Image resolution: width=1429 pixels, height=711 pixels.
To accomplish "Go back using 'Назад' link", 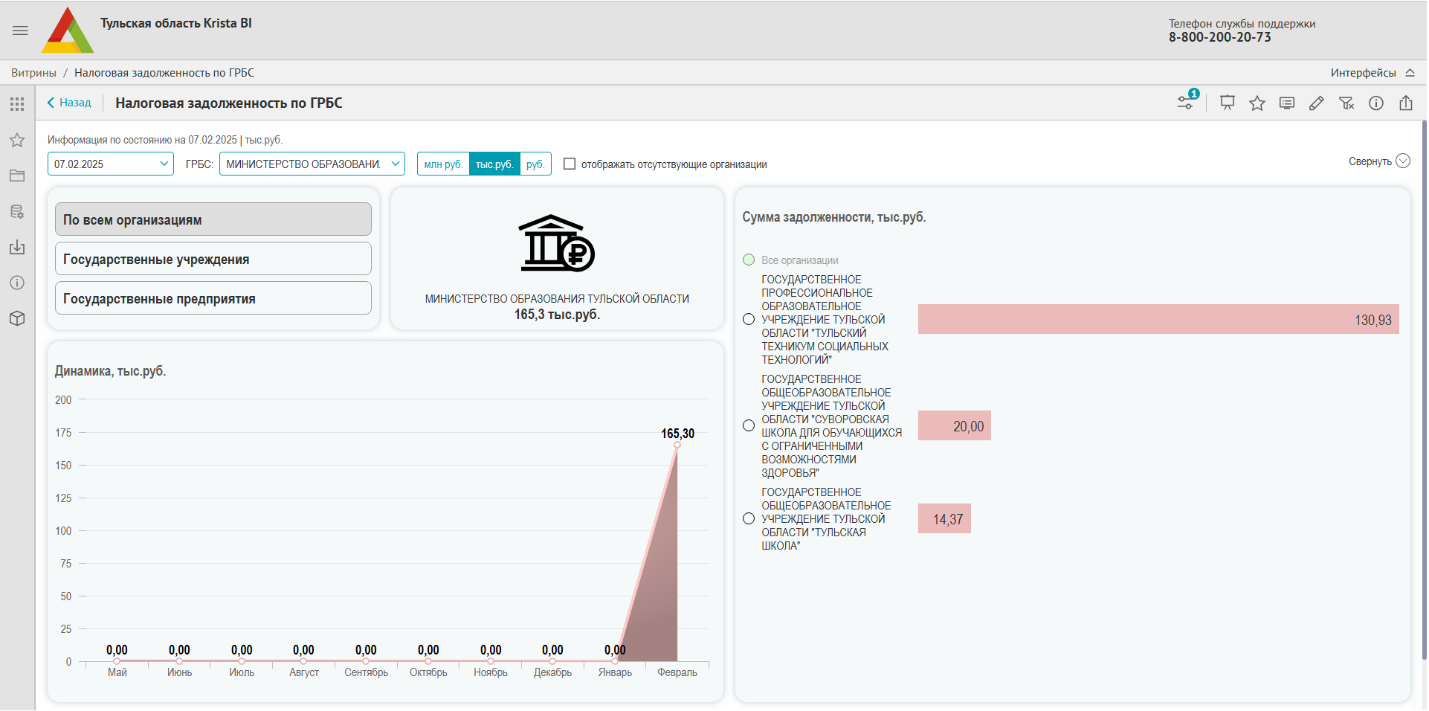I will point(68,102).
